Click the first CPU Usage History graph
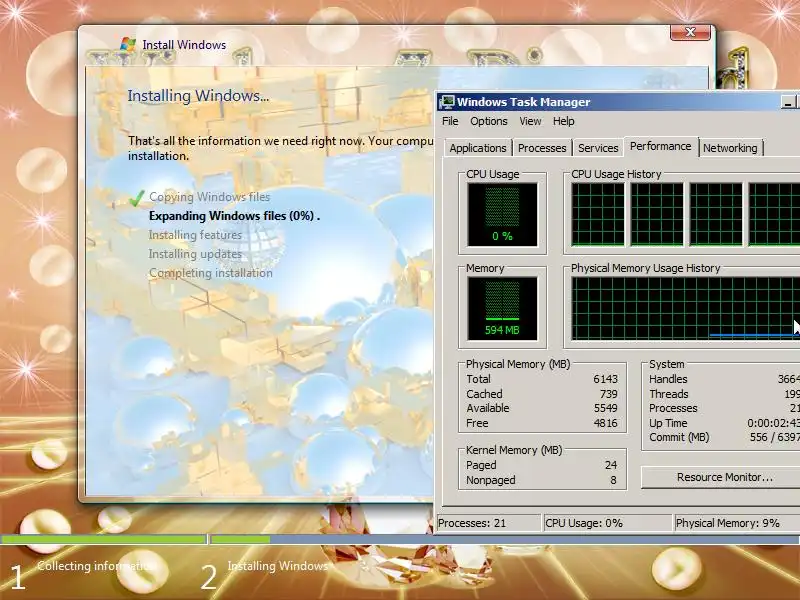This screenshot has height=600, width=800. [597, 214]
